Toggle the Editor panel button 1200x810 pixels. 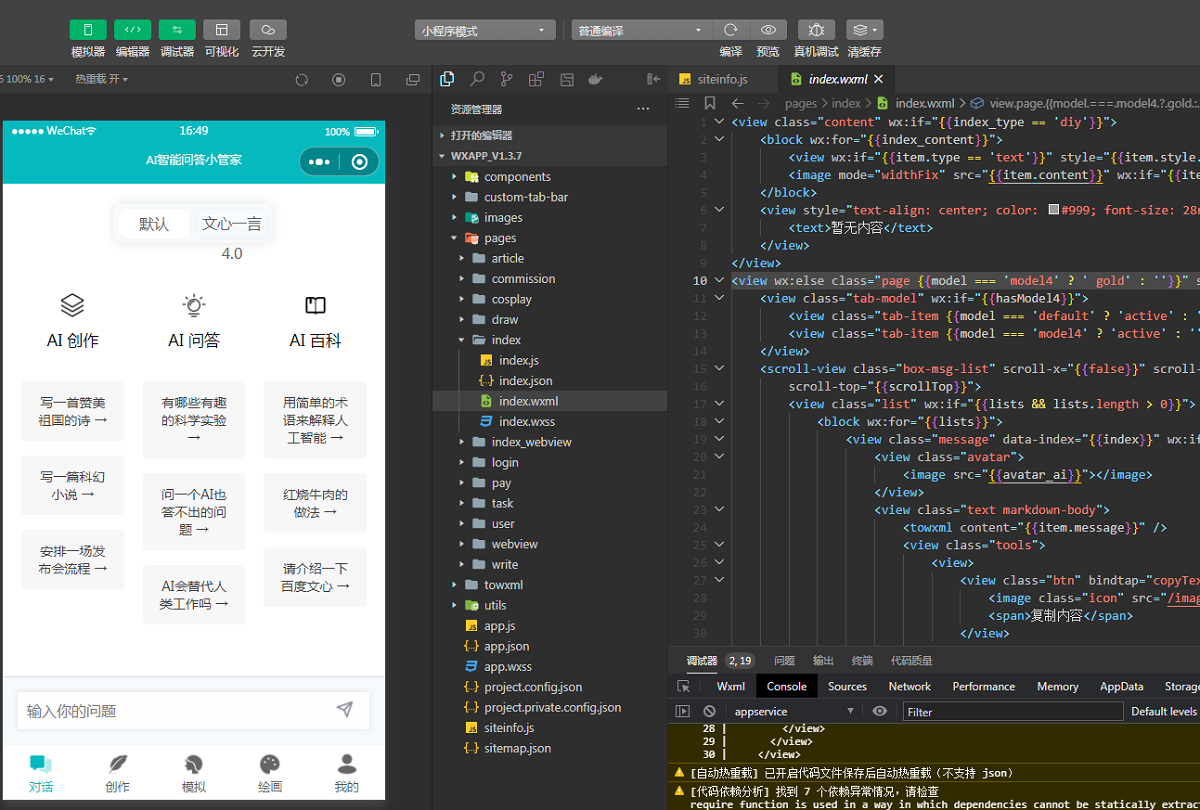(x=132, y=30)
